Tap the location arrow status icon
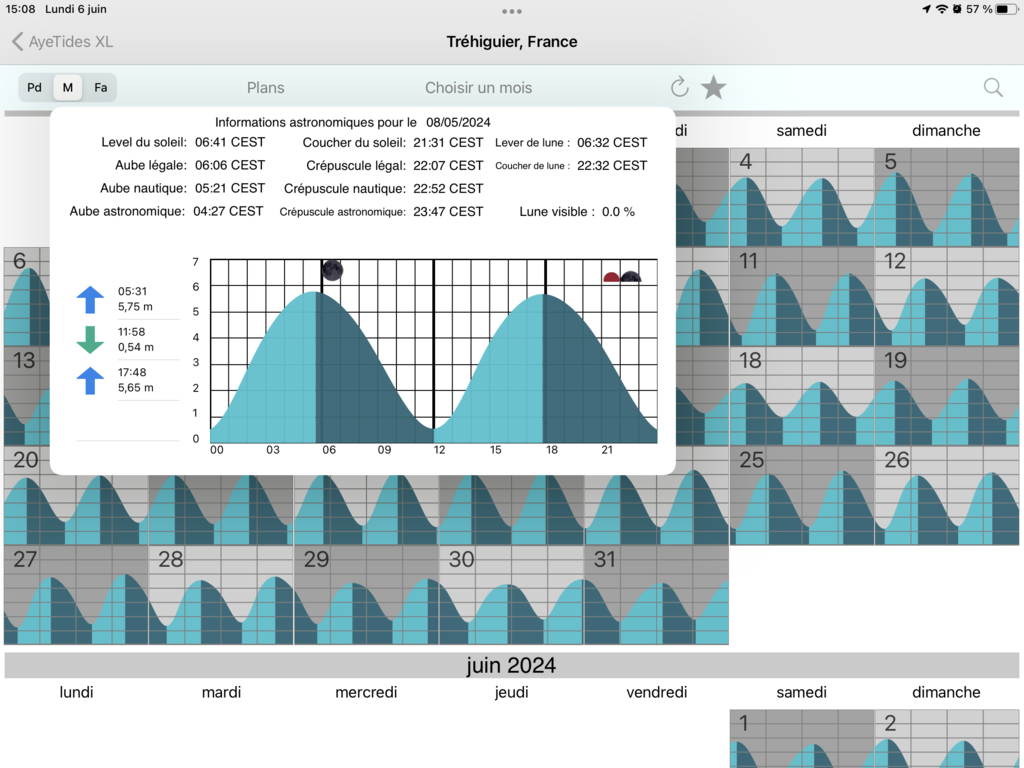The width and height of the screenshot is (1024, 768). click(926, 9)
